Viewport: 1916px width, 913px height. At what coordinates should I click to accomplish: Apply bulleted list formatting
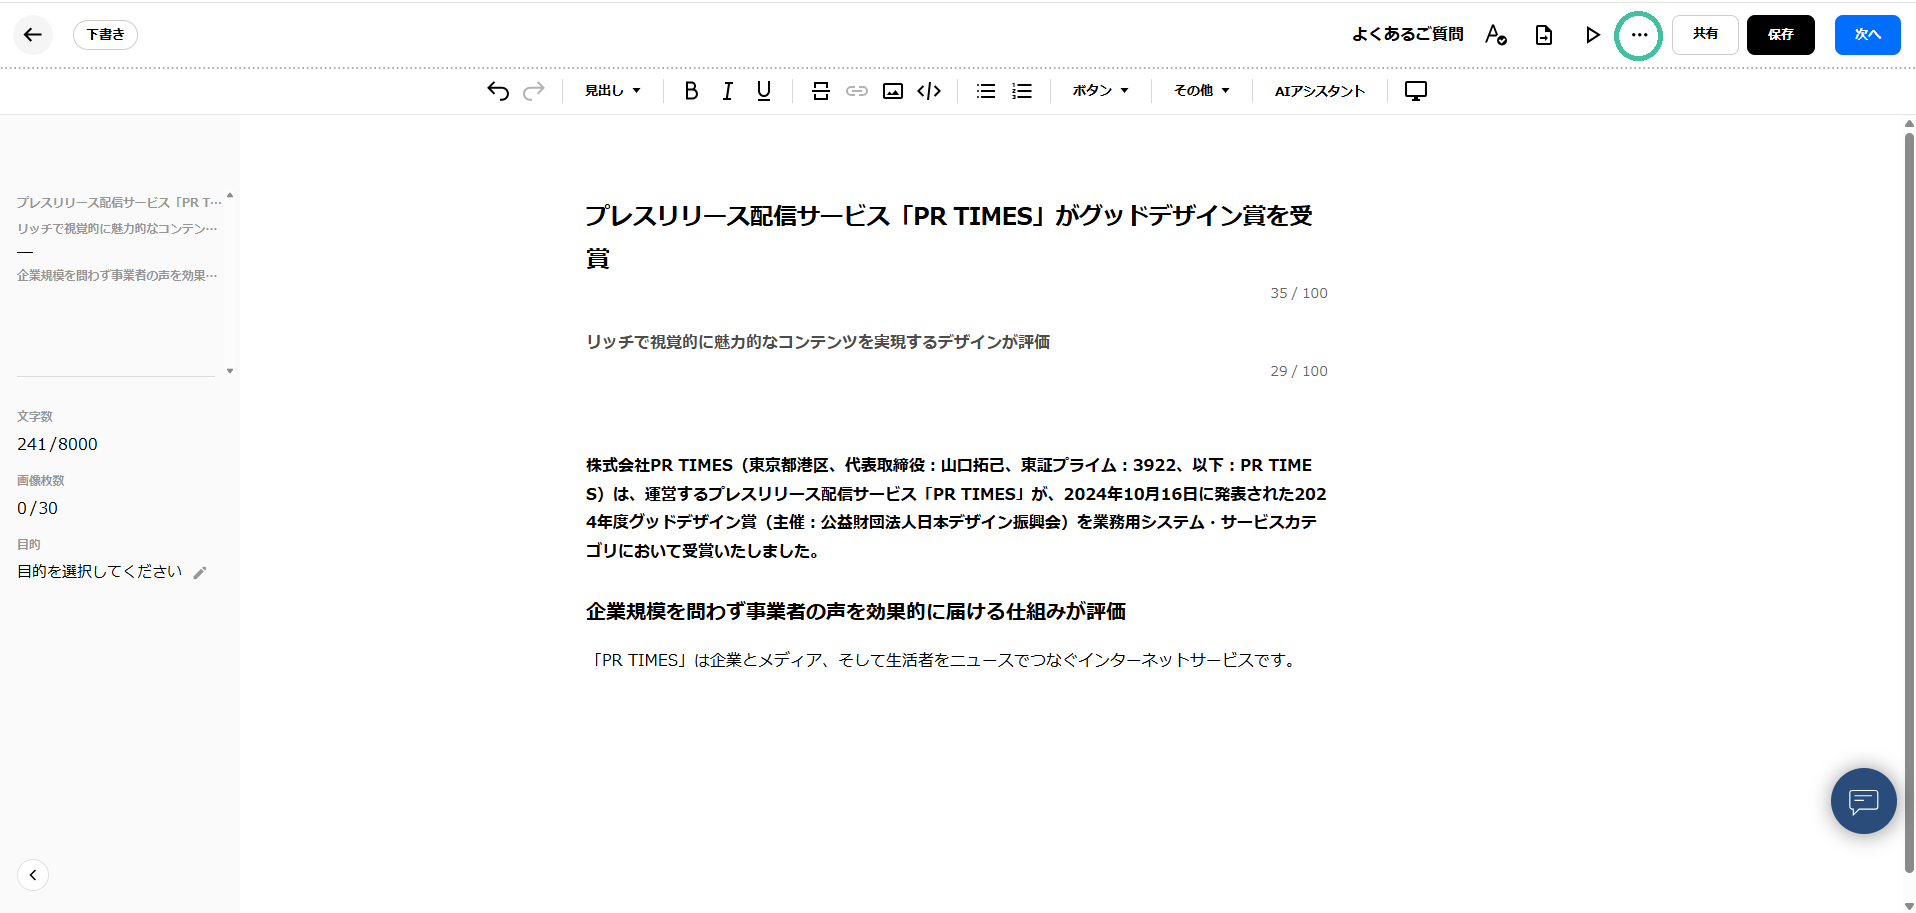986,91
